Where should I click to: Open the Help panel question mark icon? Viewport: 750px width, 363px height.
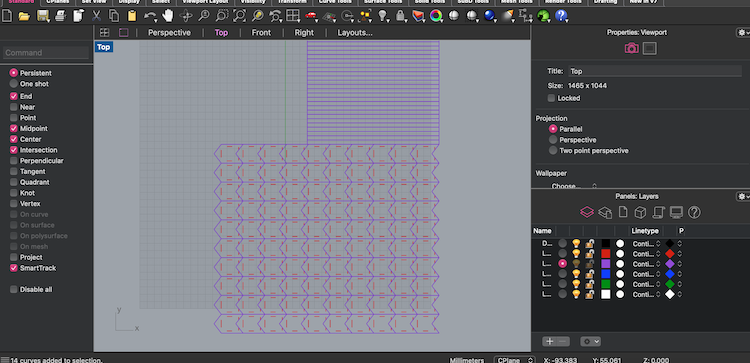click(694, 212)
